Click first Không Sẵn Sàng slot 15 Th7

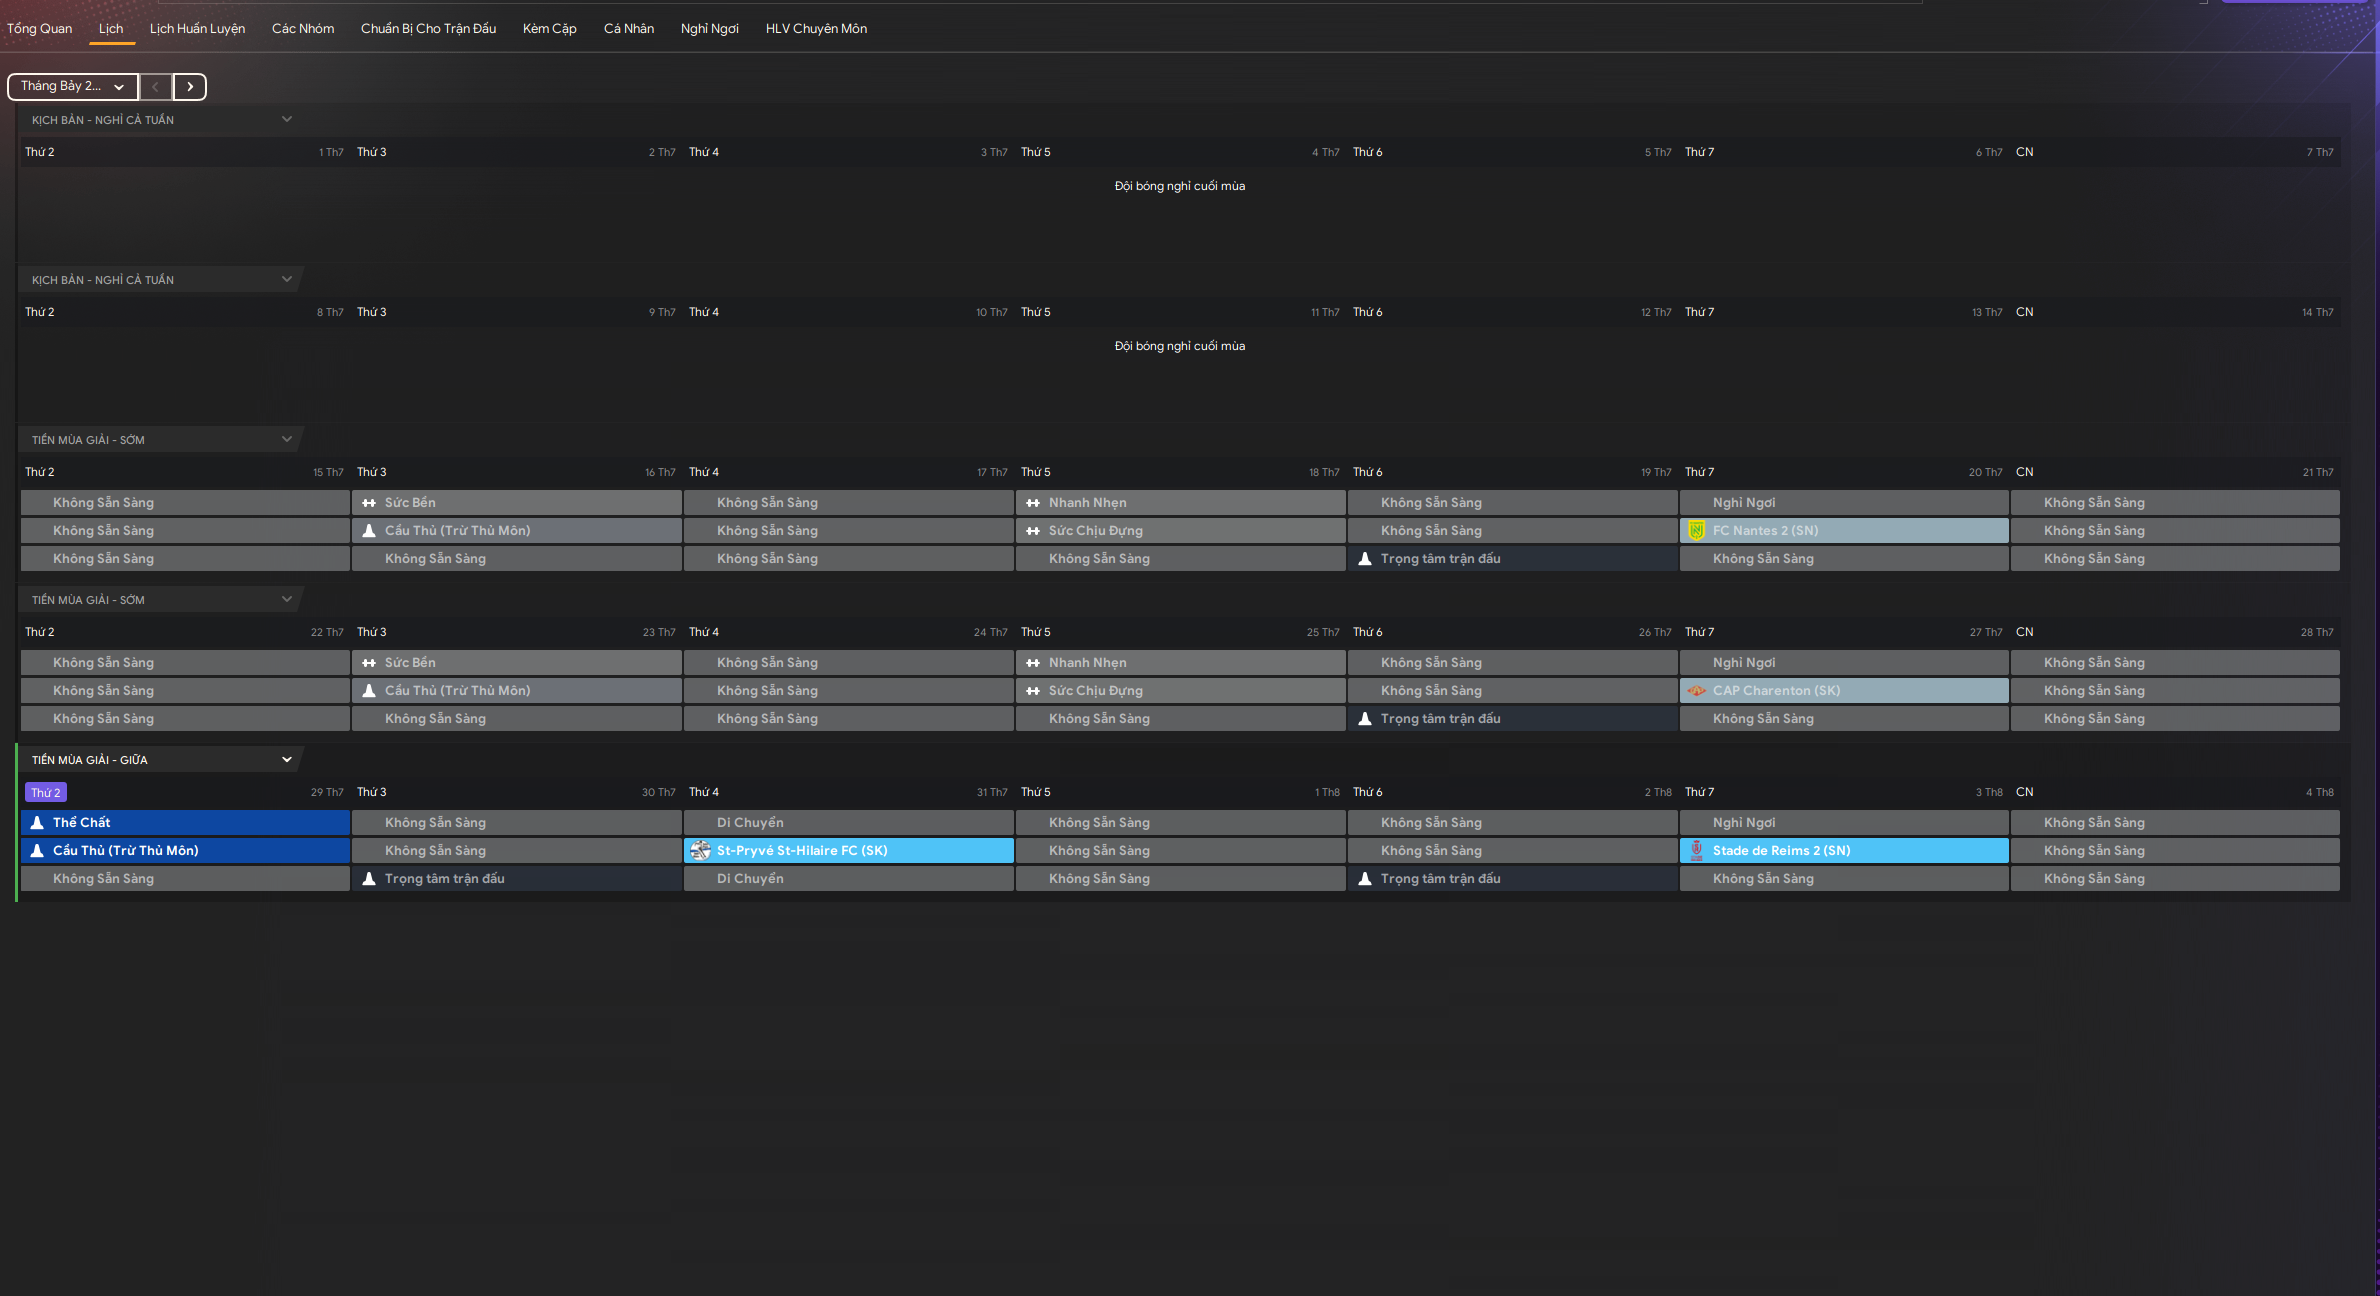pos(185,503)
